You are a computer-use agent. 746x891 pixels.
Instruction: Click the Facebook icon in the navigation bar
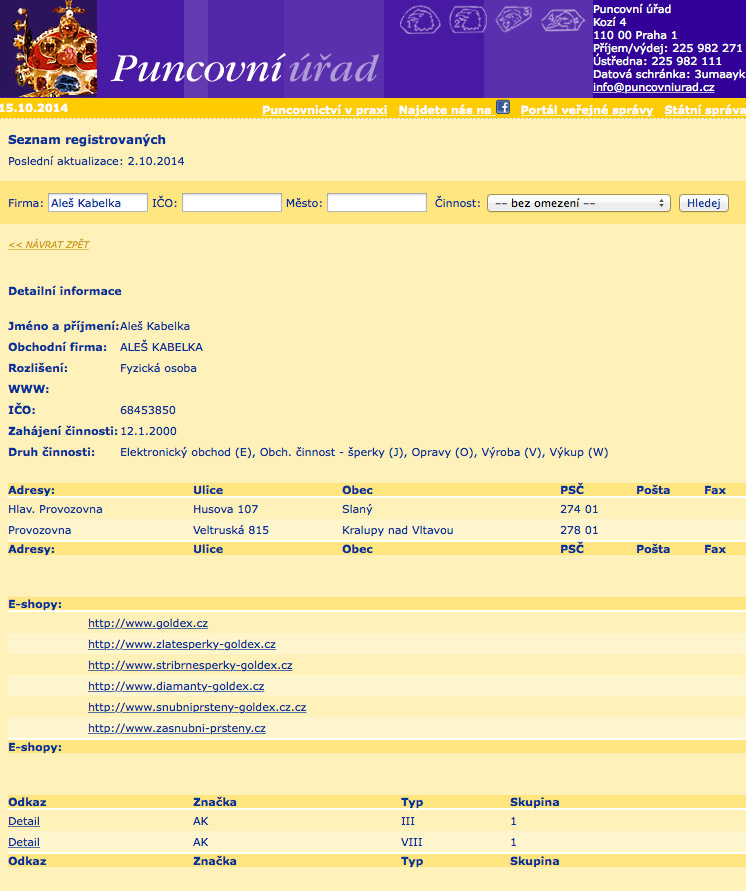(x=503, y=107)
